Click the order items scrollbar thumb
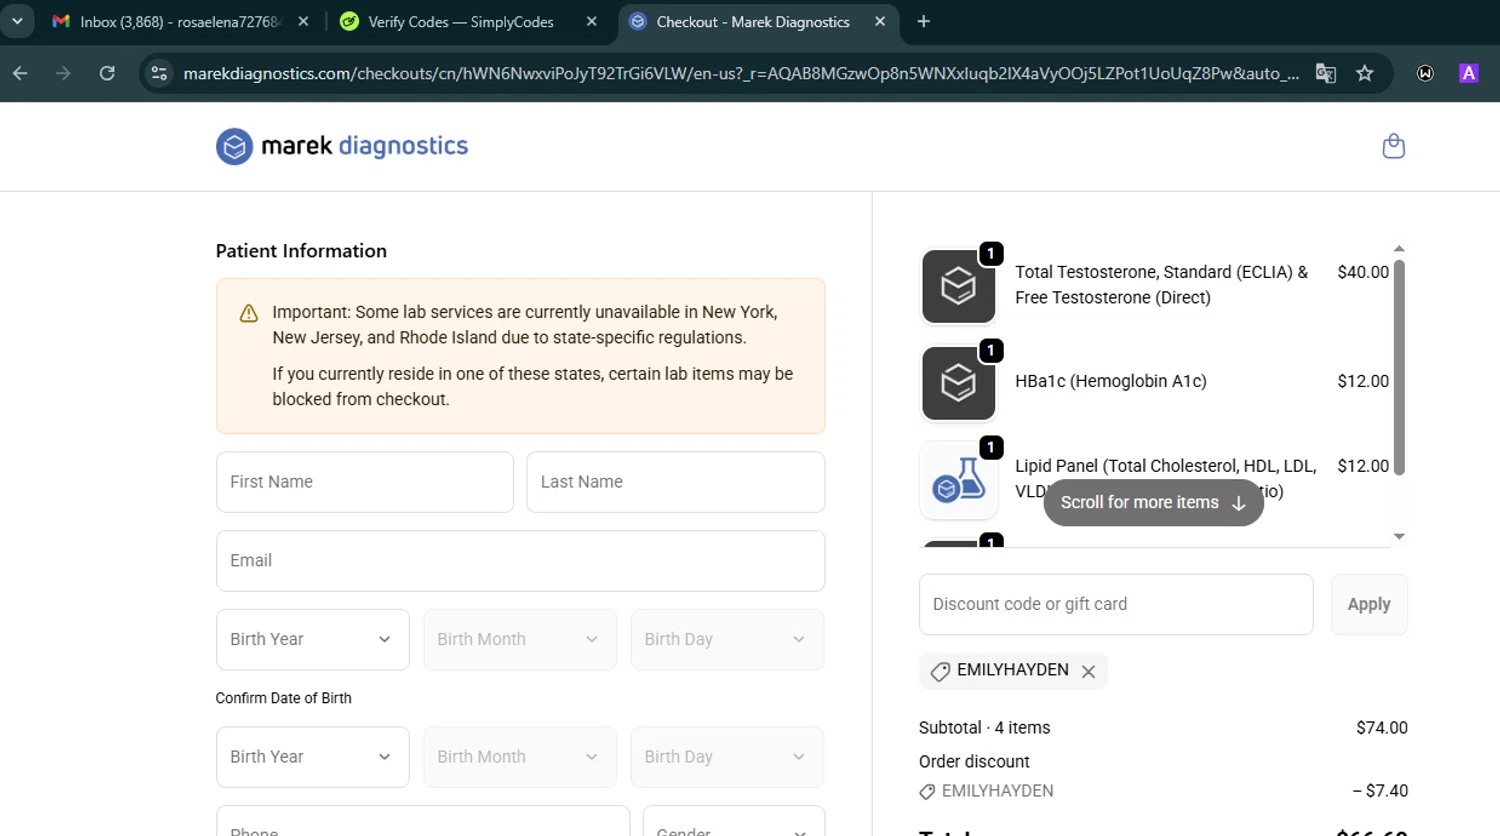The image size is (1500, 836). click(x=1399, y=367)
